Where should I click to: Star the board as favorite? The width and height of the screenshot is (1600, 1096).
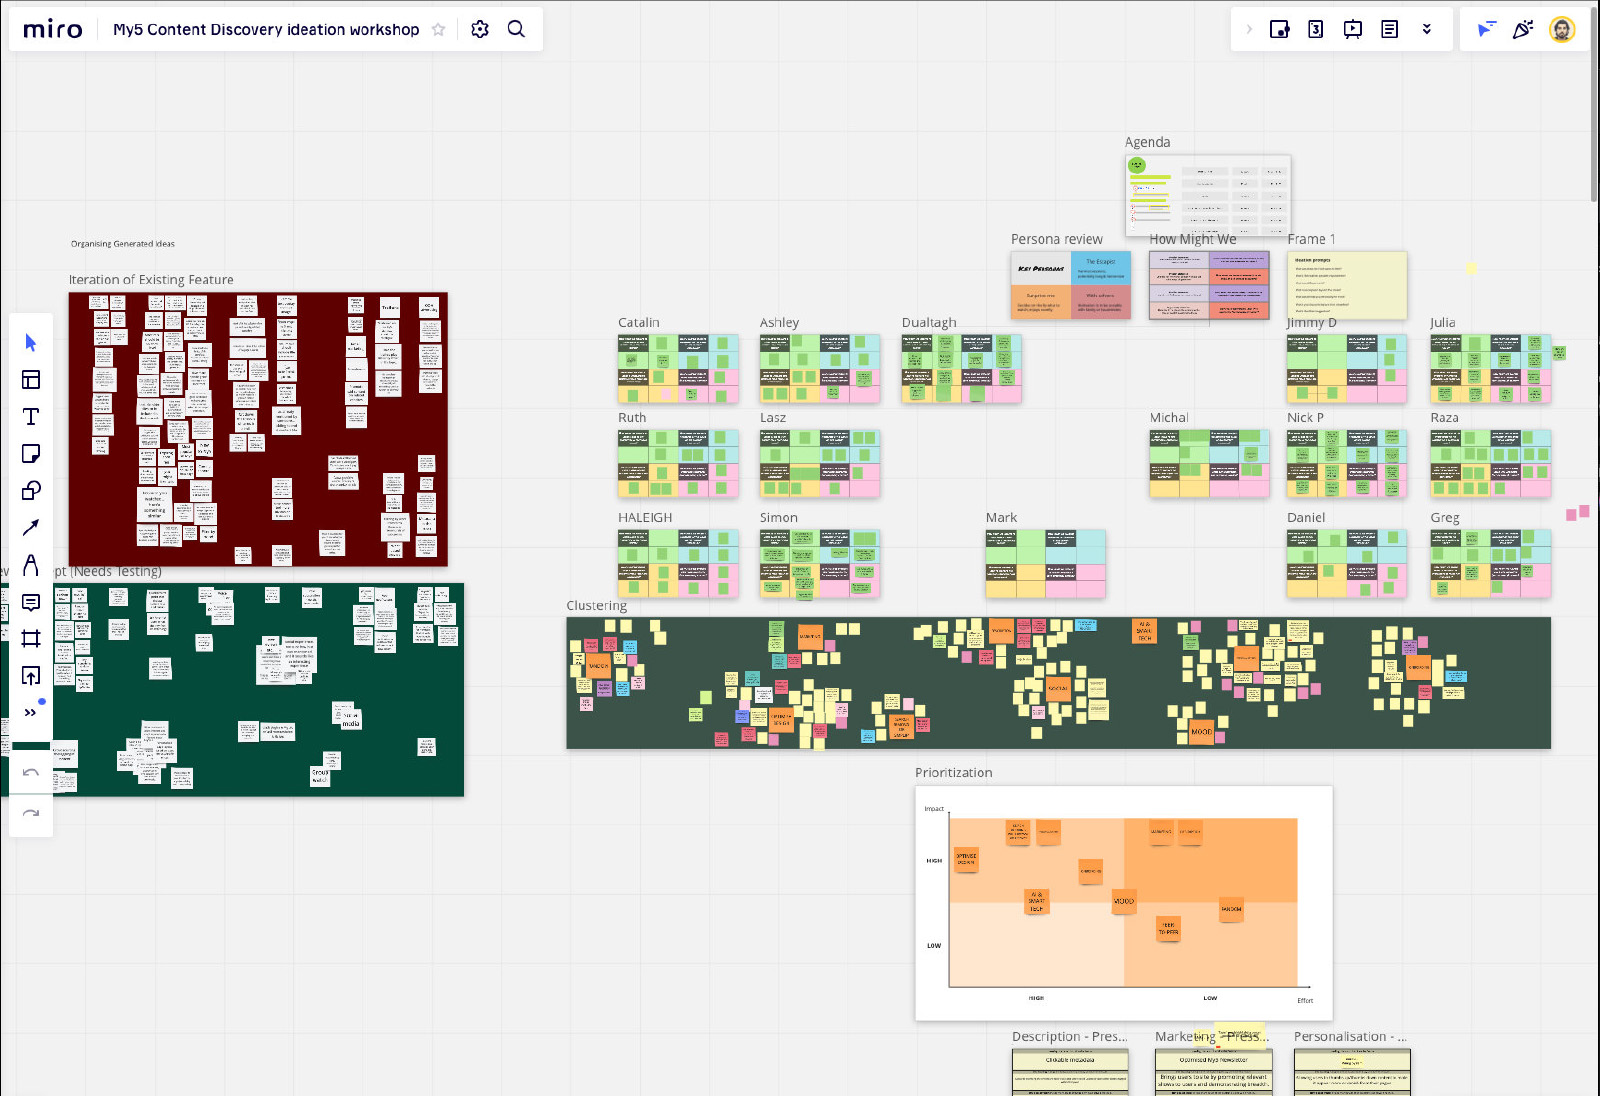(x=438, y=30)
